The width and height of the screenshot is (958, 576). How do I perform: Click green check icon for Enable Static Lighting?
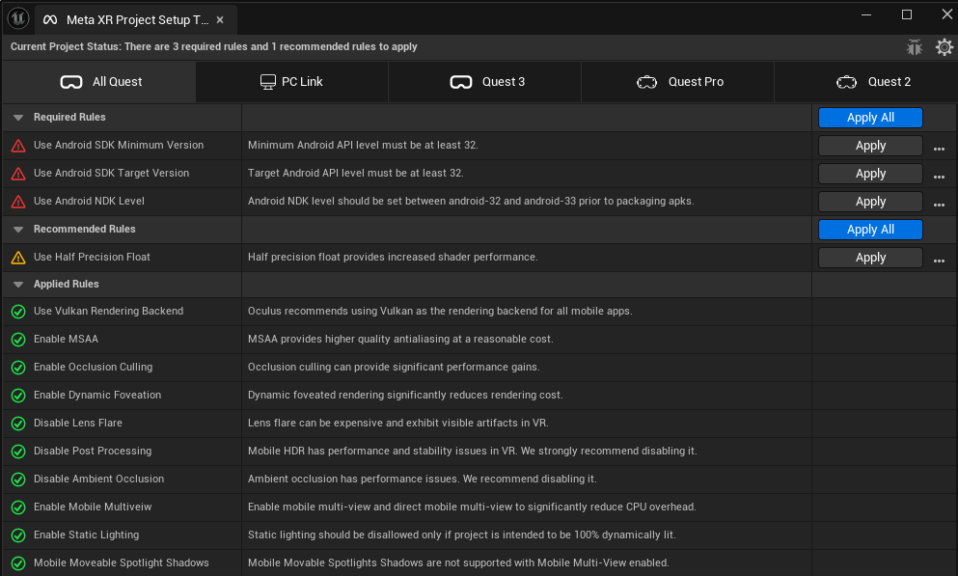[x=18, y=536]
